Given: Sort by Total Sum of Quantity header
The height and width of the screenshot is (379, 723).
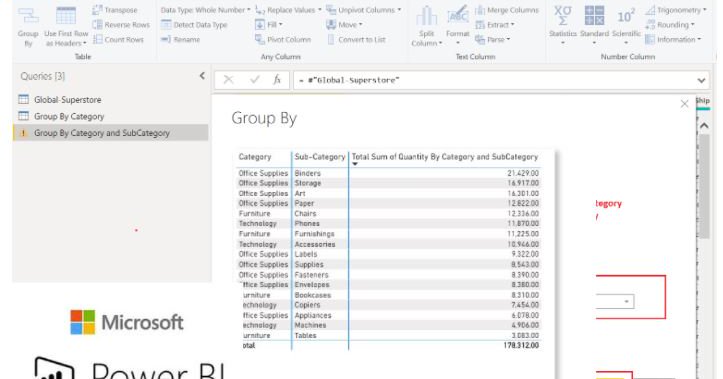Looking at the screenshot, I should 445,157.
